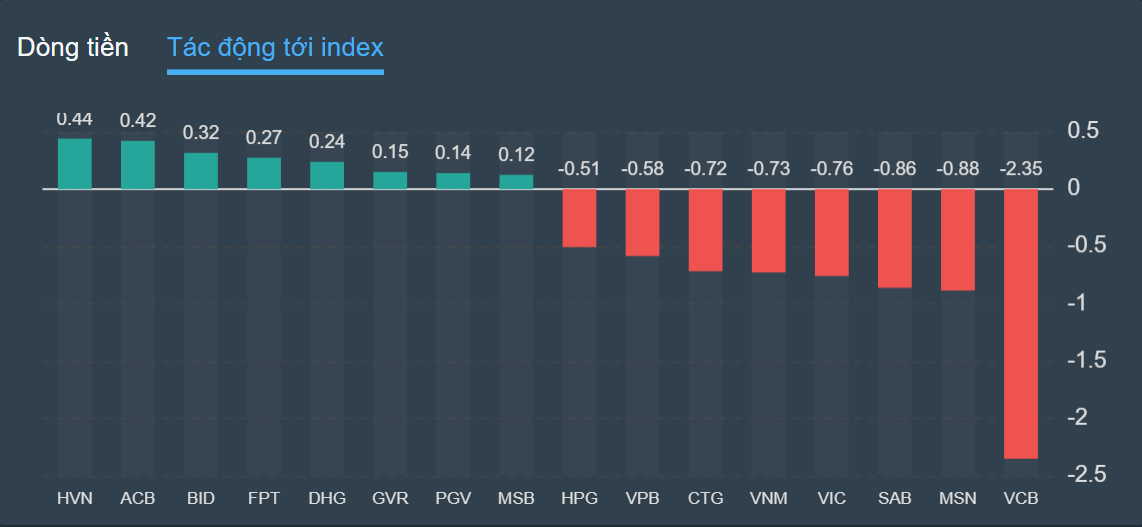Switch to the Dòng tiền tab

coord(73,47)
